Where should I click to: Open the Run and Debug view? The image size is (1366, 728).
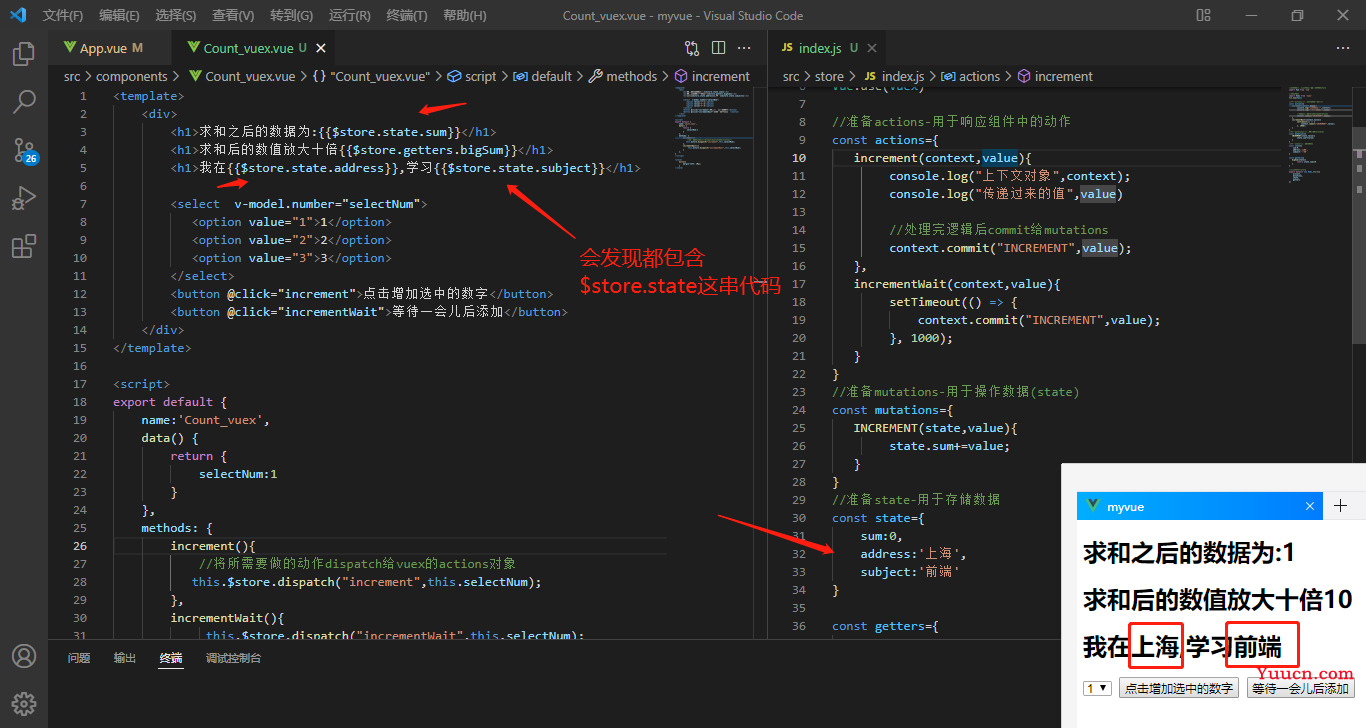click(24, 198)
